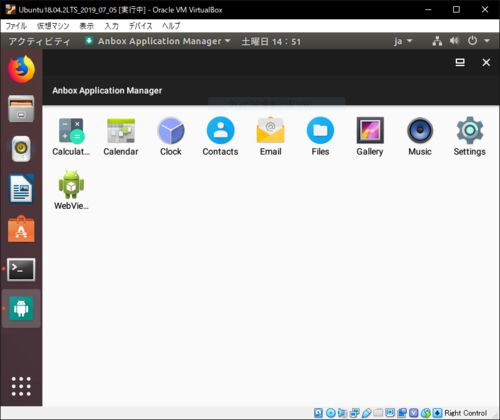
Task: Expand the Anbox Application Manager app menu
Action: point(158,41)
